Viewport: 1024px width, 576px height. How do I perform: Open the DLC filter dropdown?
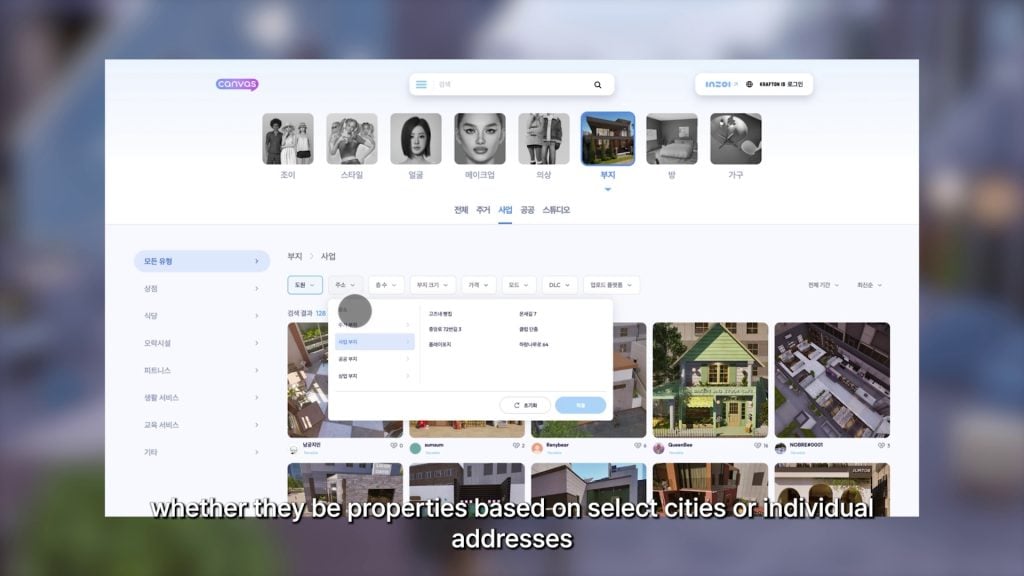559,285
